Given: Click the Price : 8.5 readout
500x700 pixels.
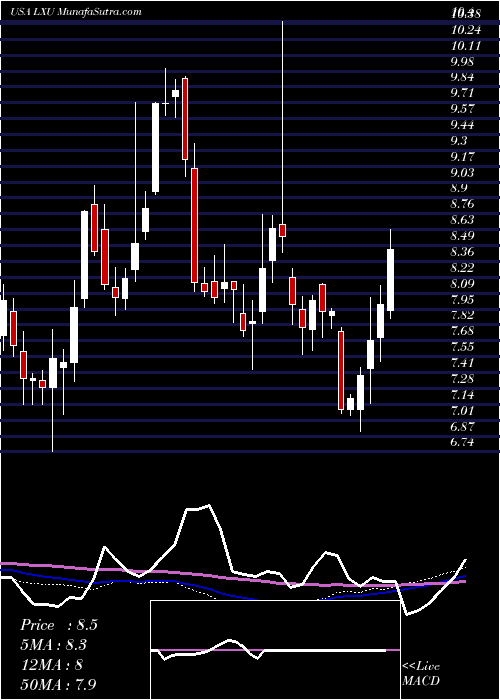Looking at the screenshot, I should [58, 625].
